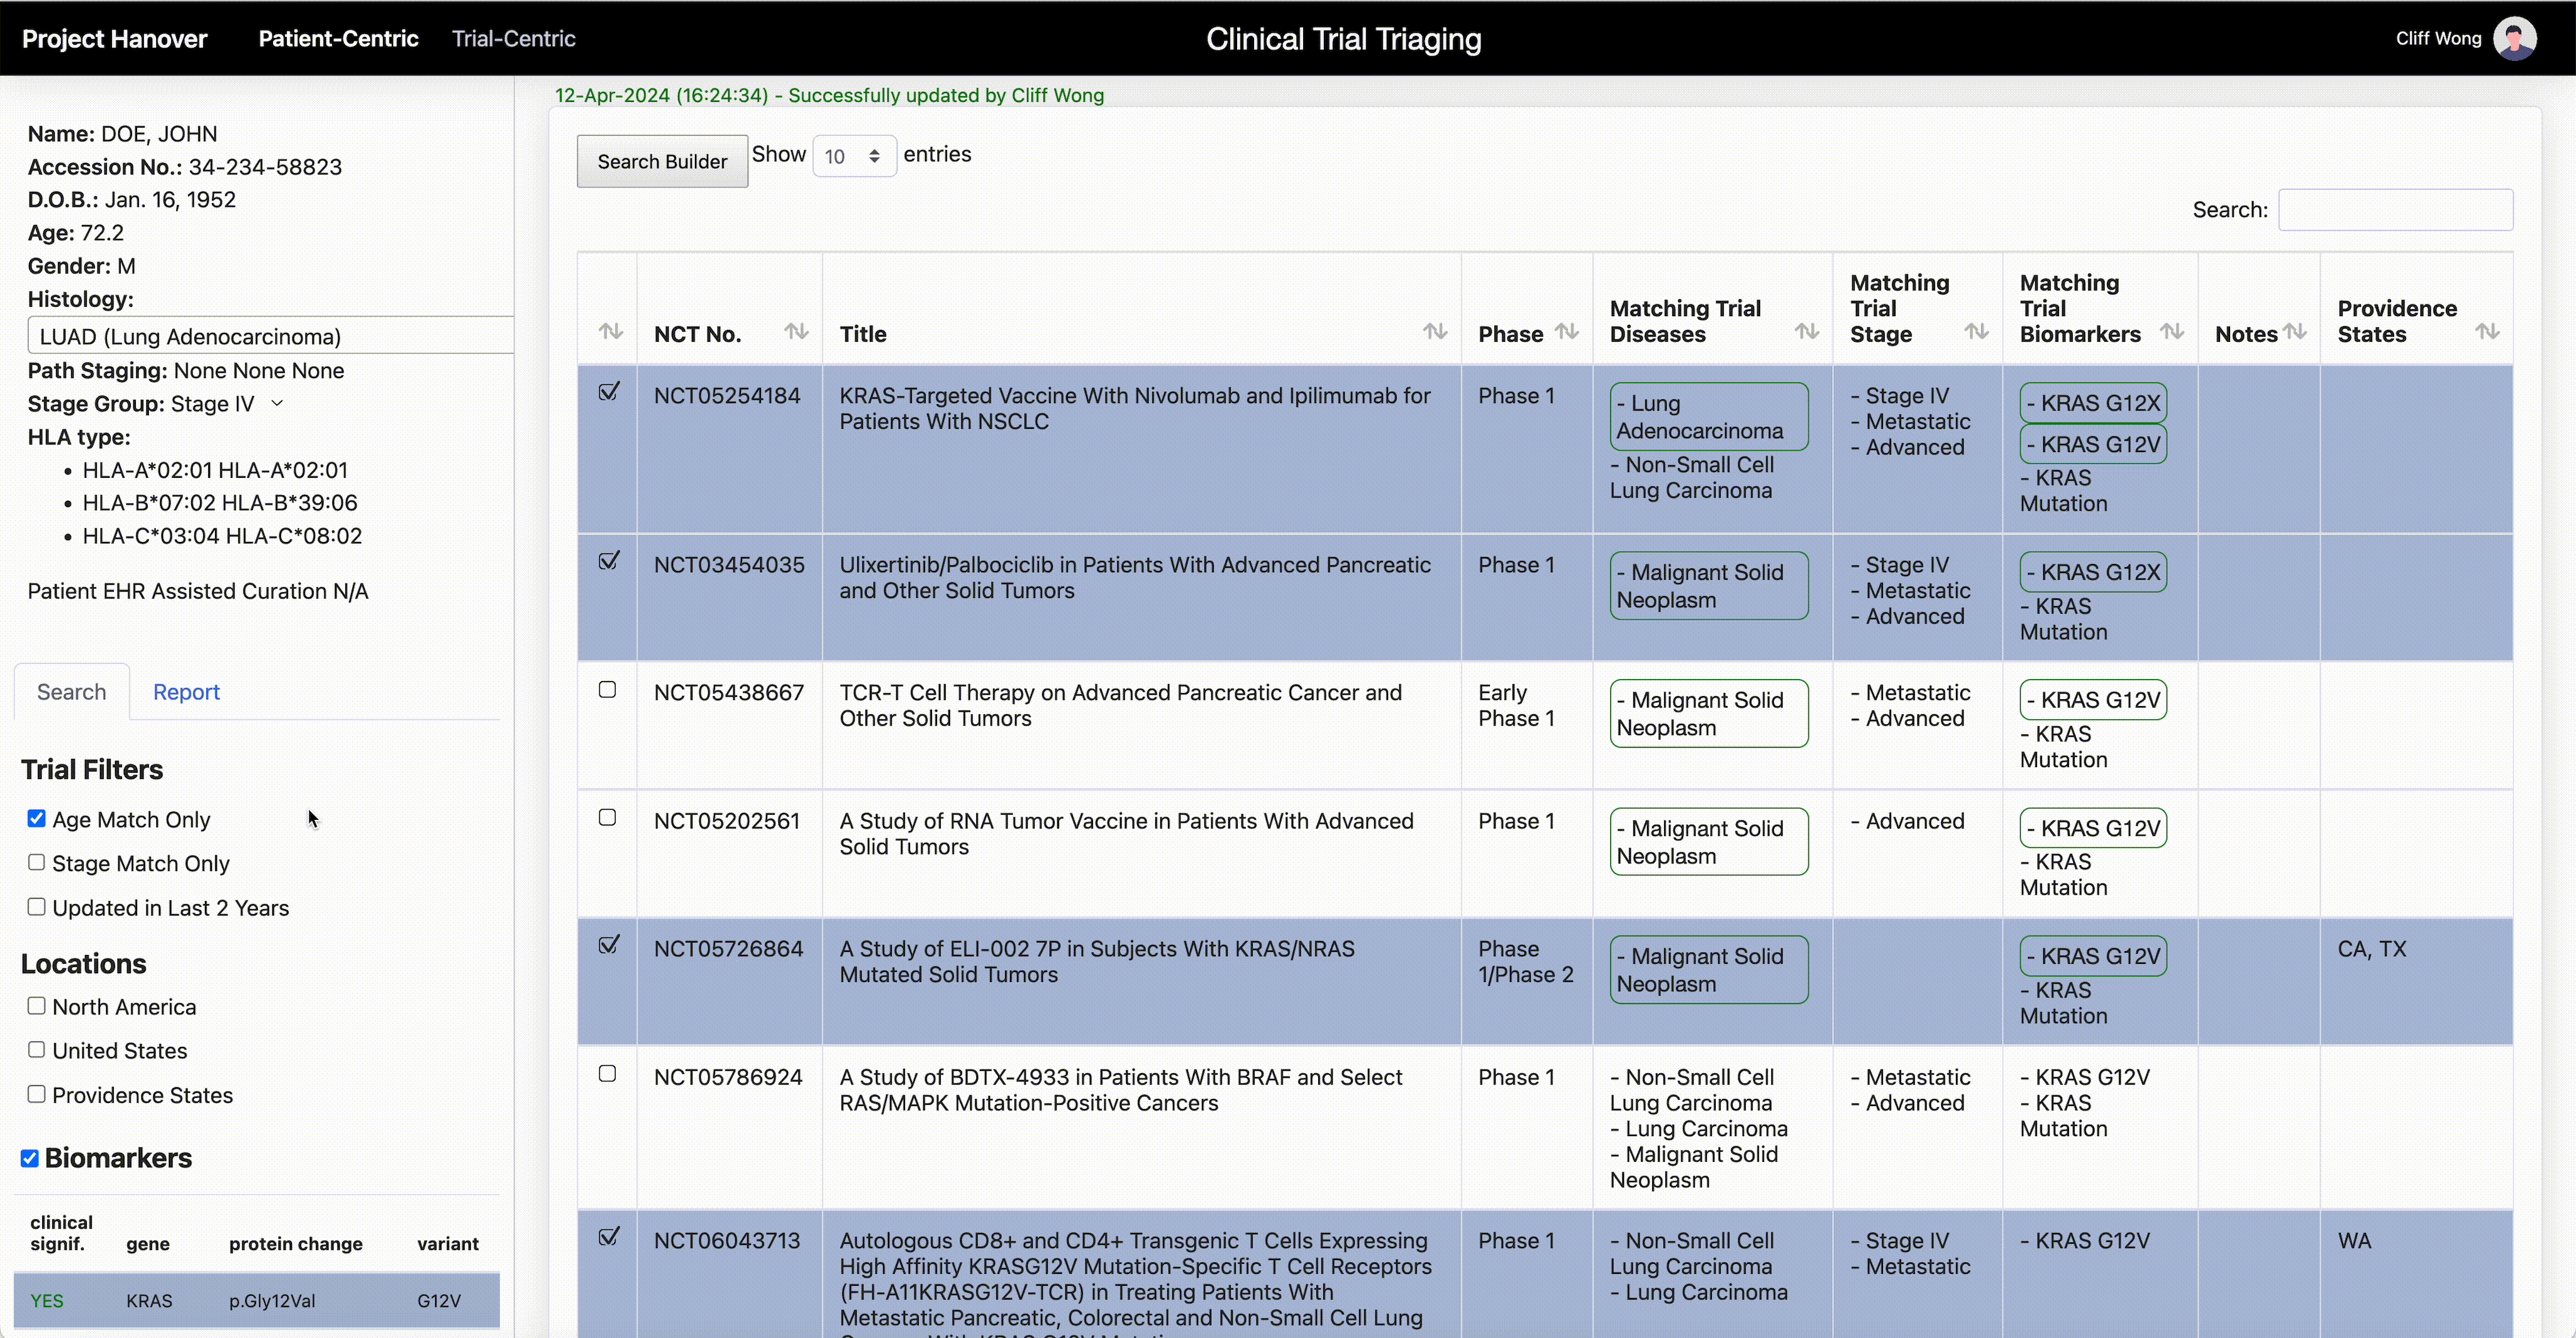
Task: Select the KRAS p.Gly12Val biomarker row
Action: tap(257, 1300)
